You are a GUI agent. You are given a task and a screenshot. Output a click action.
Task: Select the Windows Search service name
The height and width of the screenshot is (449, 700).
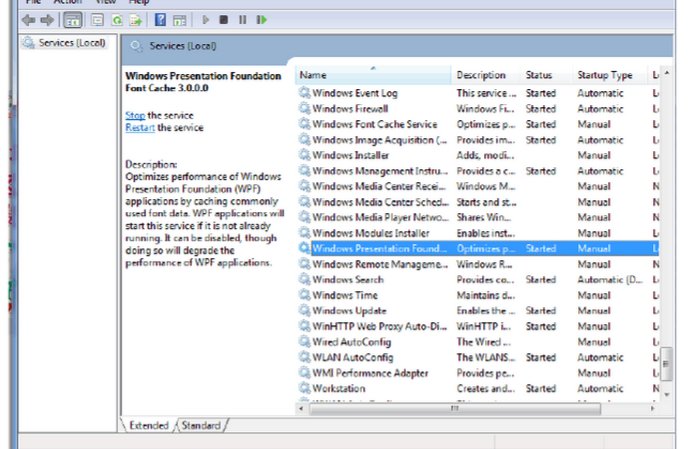348,279
